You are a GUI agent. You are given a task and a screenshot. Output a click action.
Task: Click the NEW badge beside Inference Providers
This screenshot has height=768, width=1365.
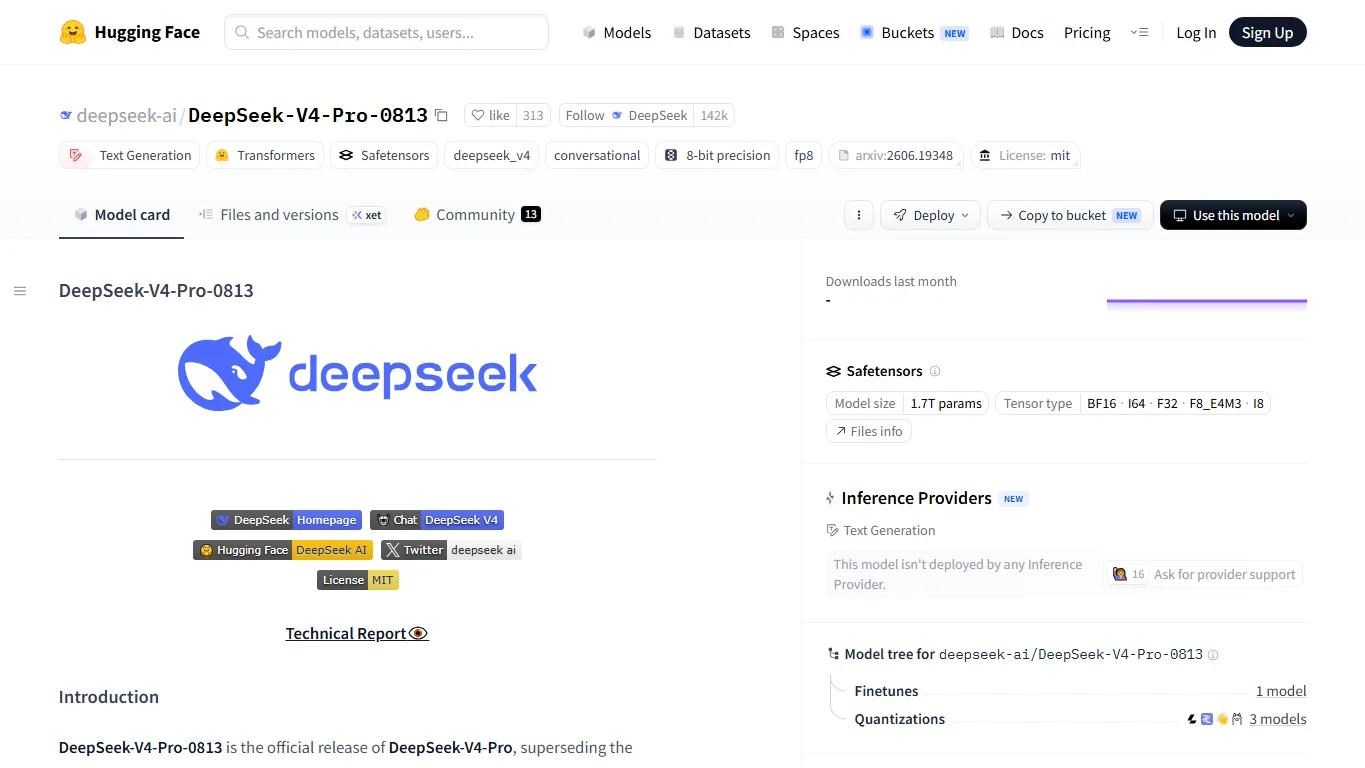coord(1014,499)
